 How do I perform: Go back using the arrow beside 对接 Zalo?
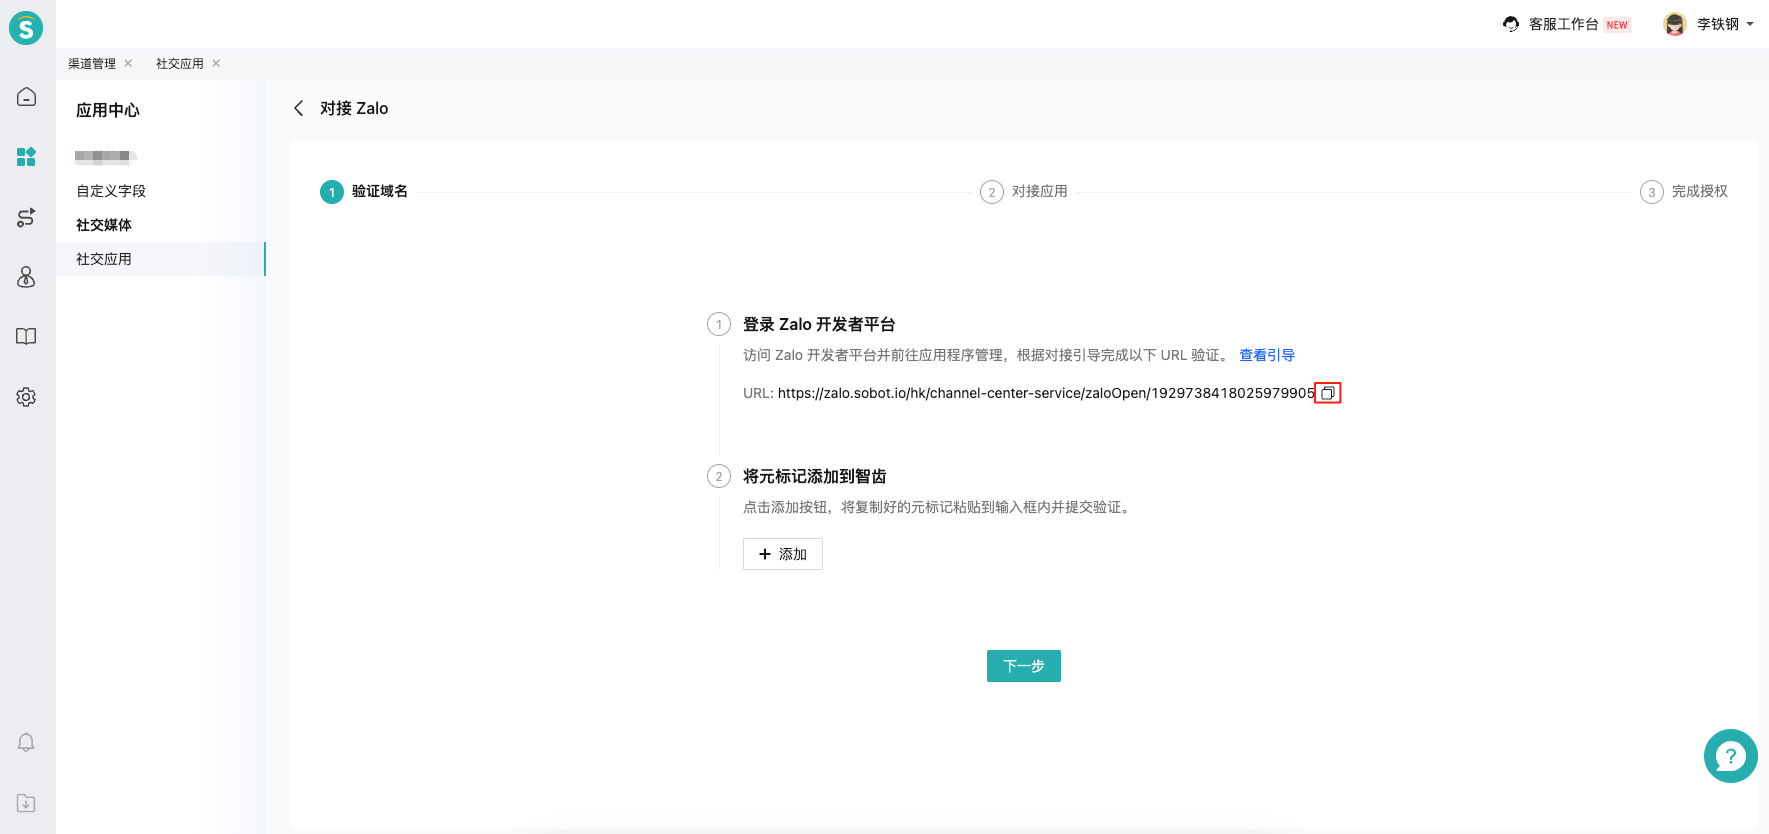tap(298, 108)
